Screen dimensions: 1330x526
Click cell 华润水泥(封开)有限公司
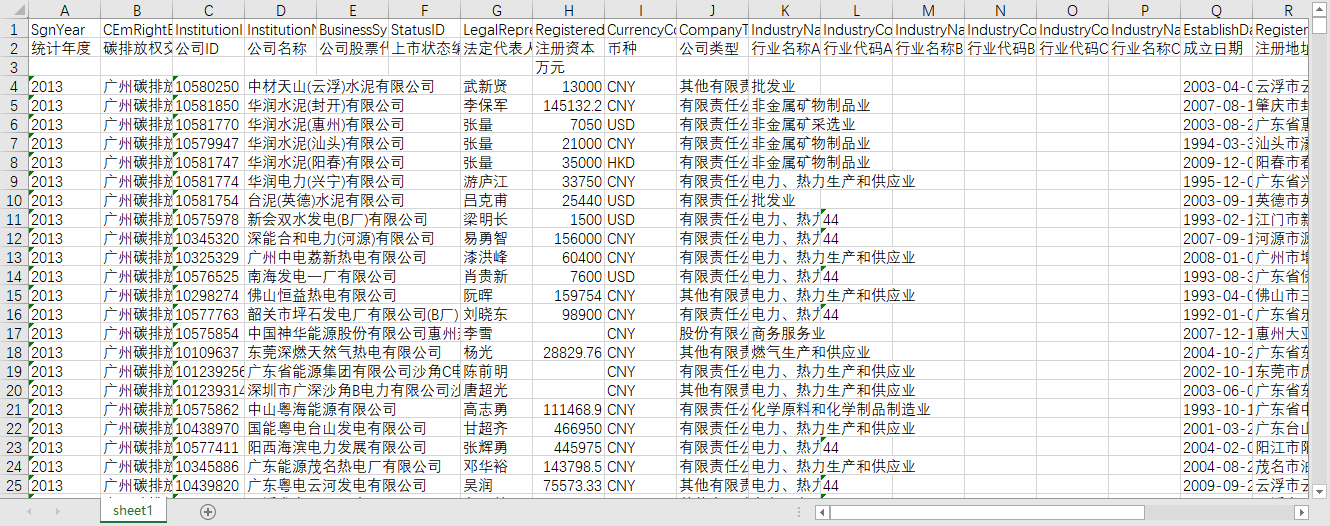[326, 105]
